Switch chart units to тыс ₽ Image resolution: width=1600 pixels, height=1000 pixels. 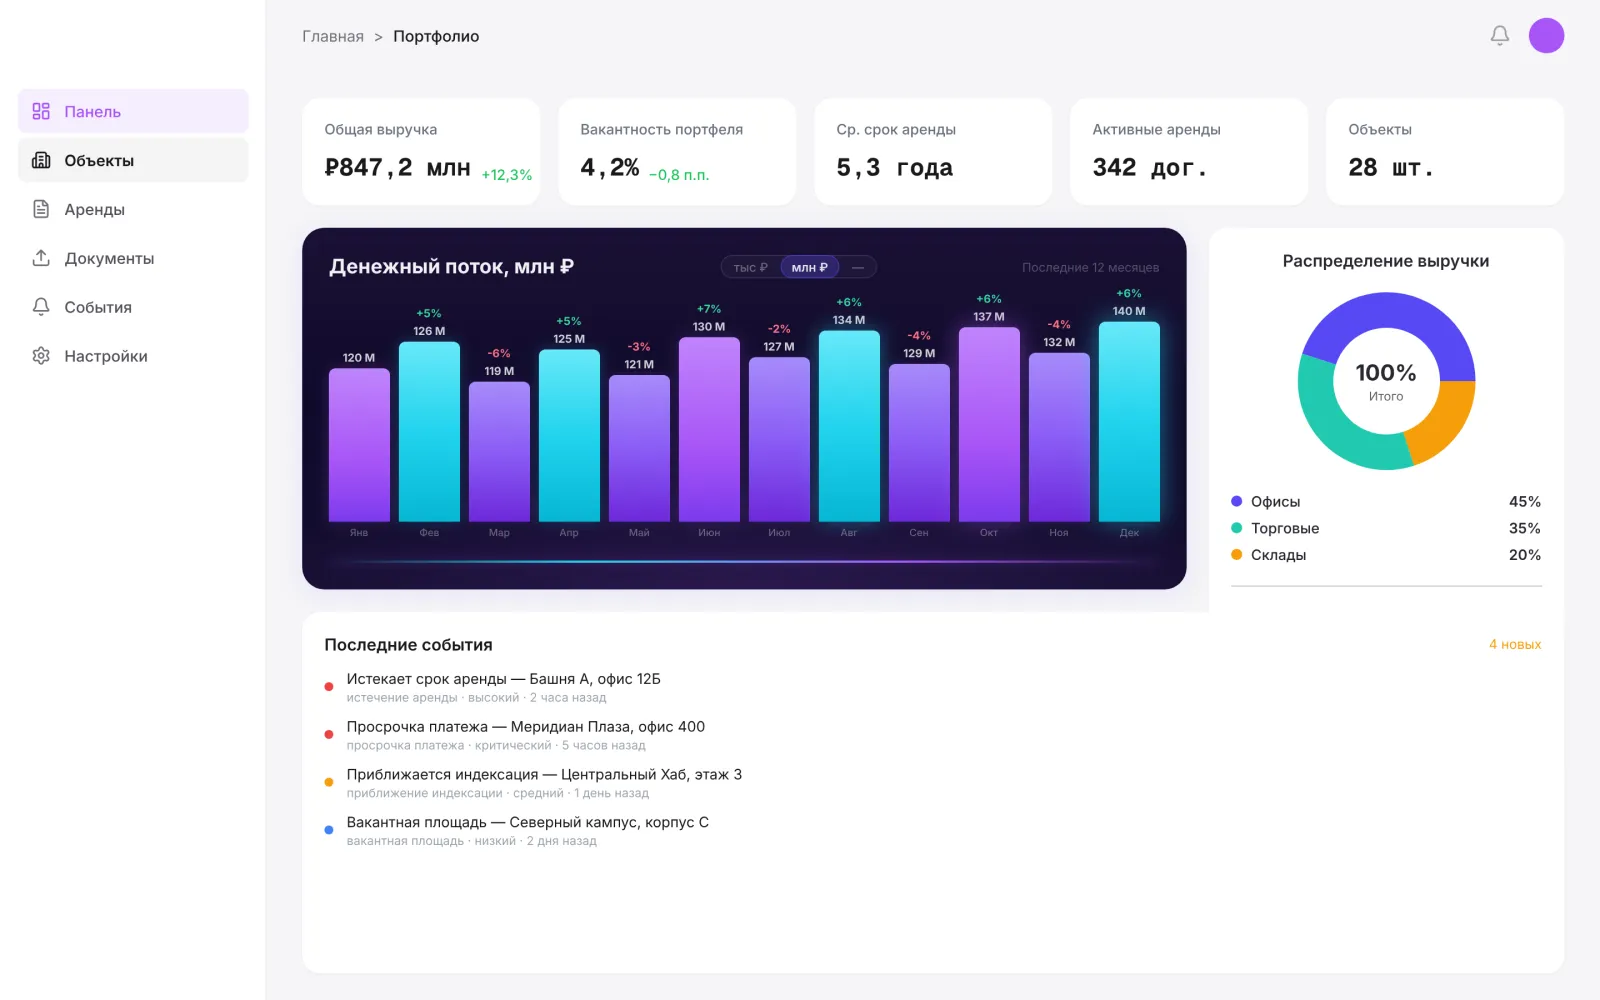point(751,267)
